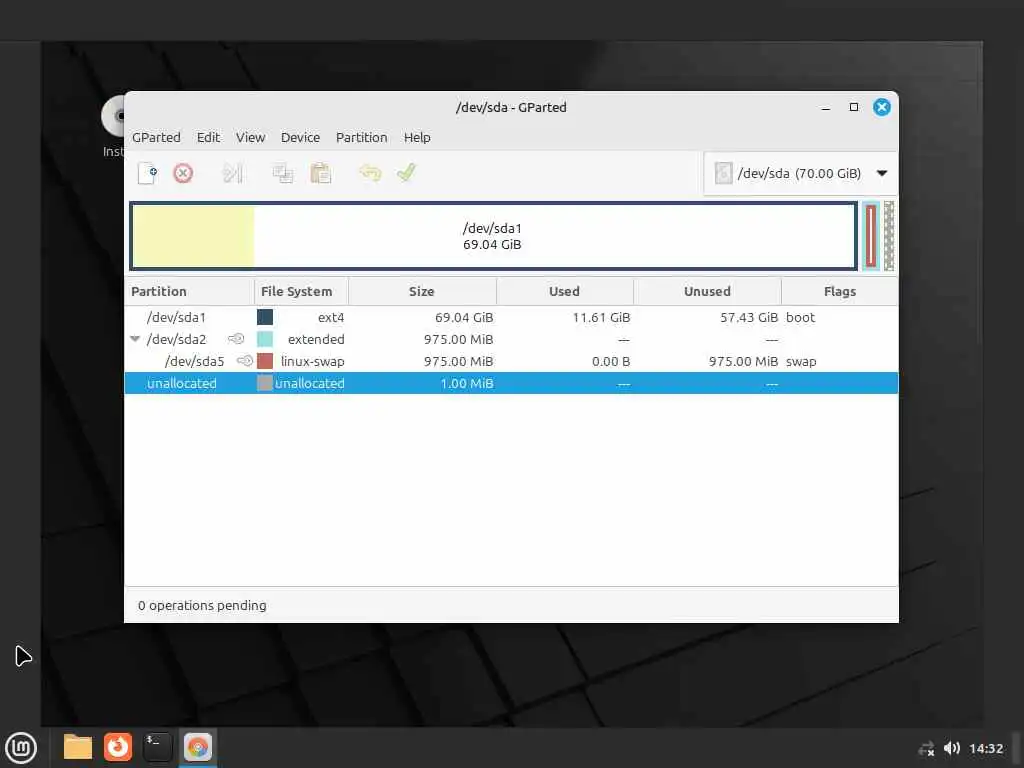This screenshot has height=768, width=1024.
Task: Select the unallocated 1.00 MiB row
Action: (x=511, y=383)
